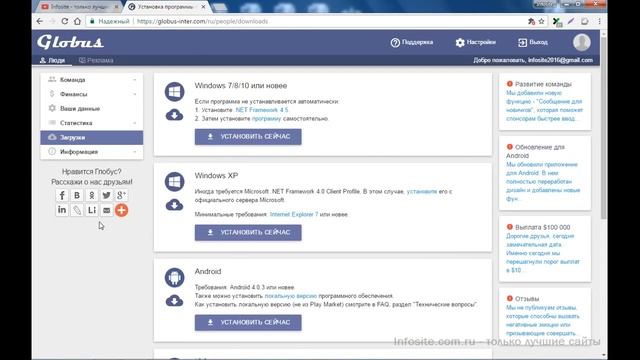Open .NET Framework 4.5 link

(x=262, y=110)
